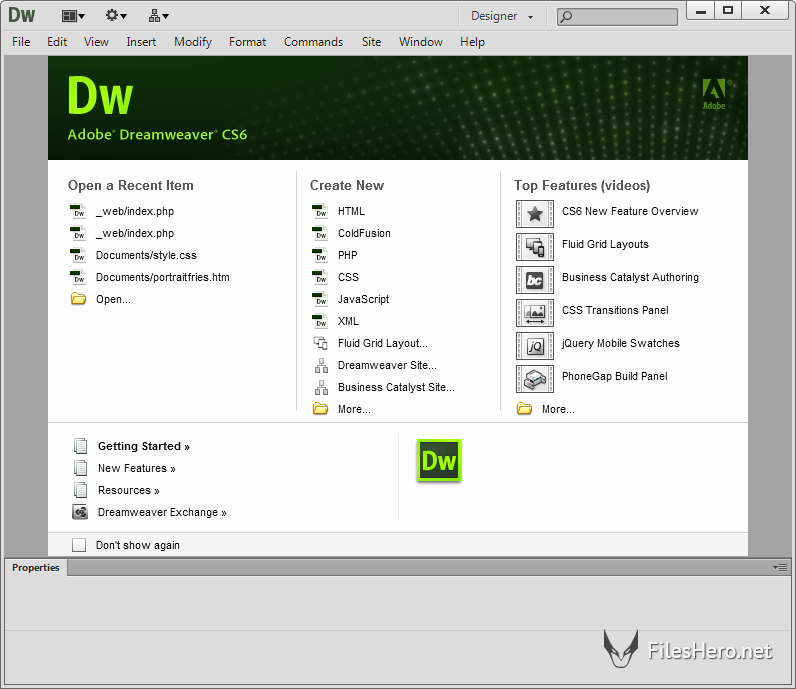The height and width of the screenshot is (689, 796).
Task: Open the Modify menu
Action: tap(193, 42)
